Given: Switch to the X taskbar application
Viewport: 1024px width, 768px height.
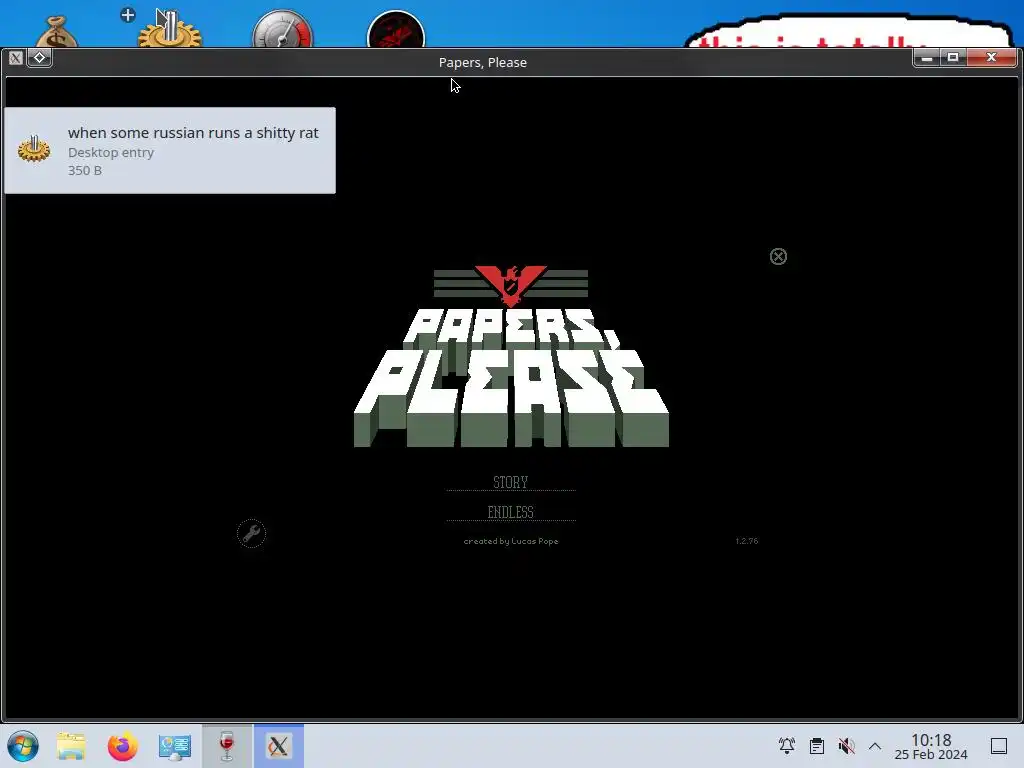Looking at the screenshot, I should pyautogui.click(x=278, y=746).
